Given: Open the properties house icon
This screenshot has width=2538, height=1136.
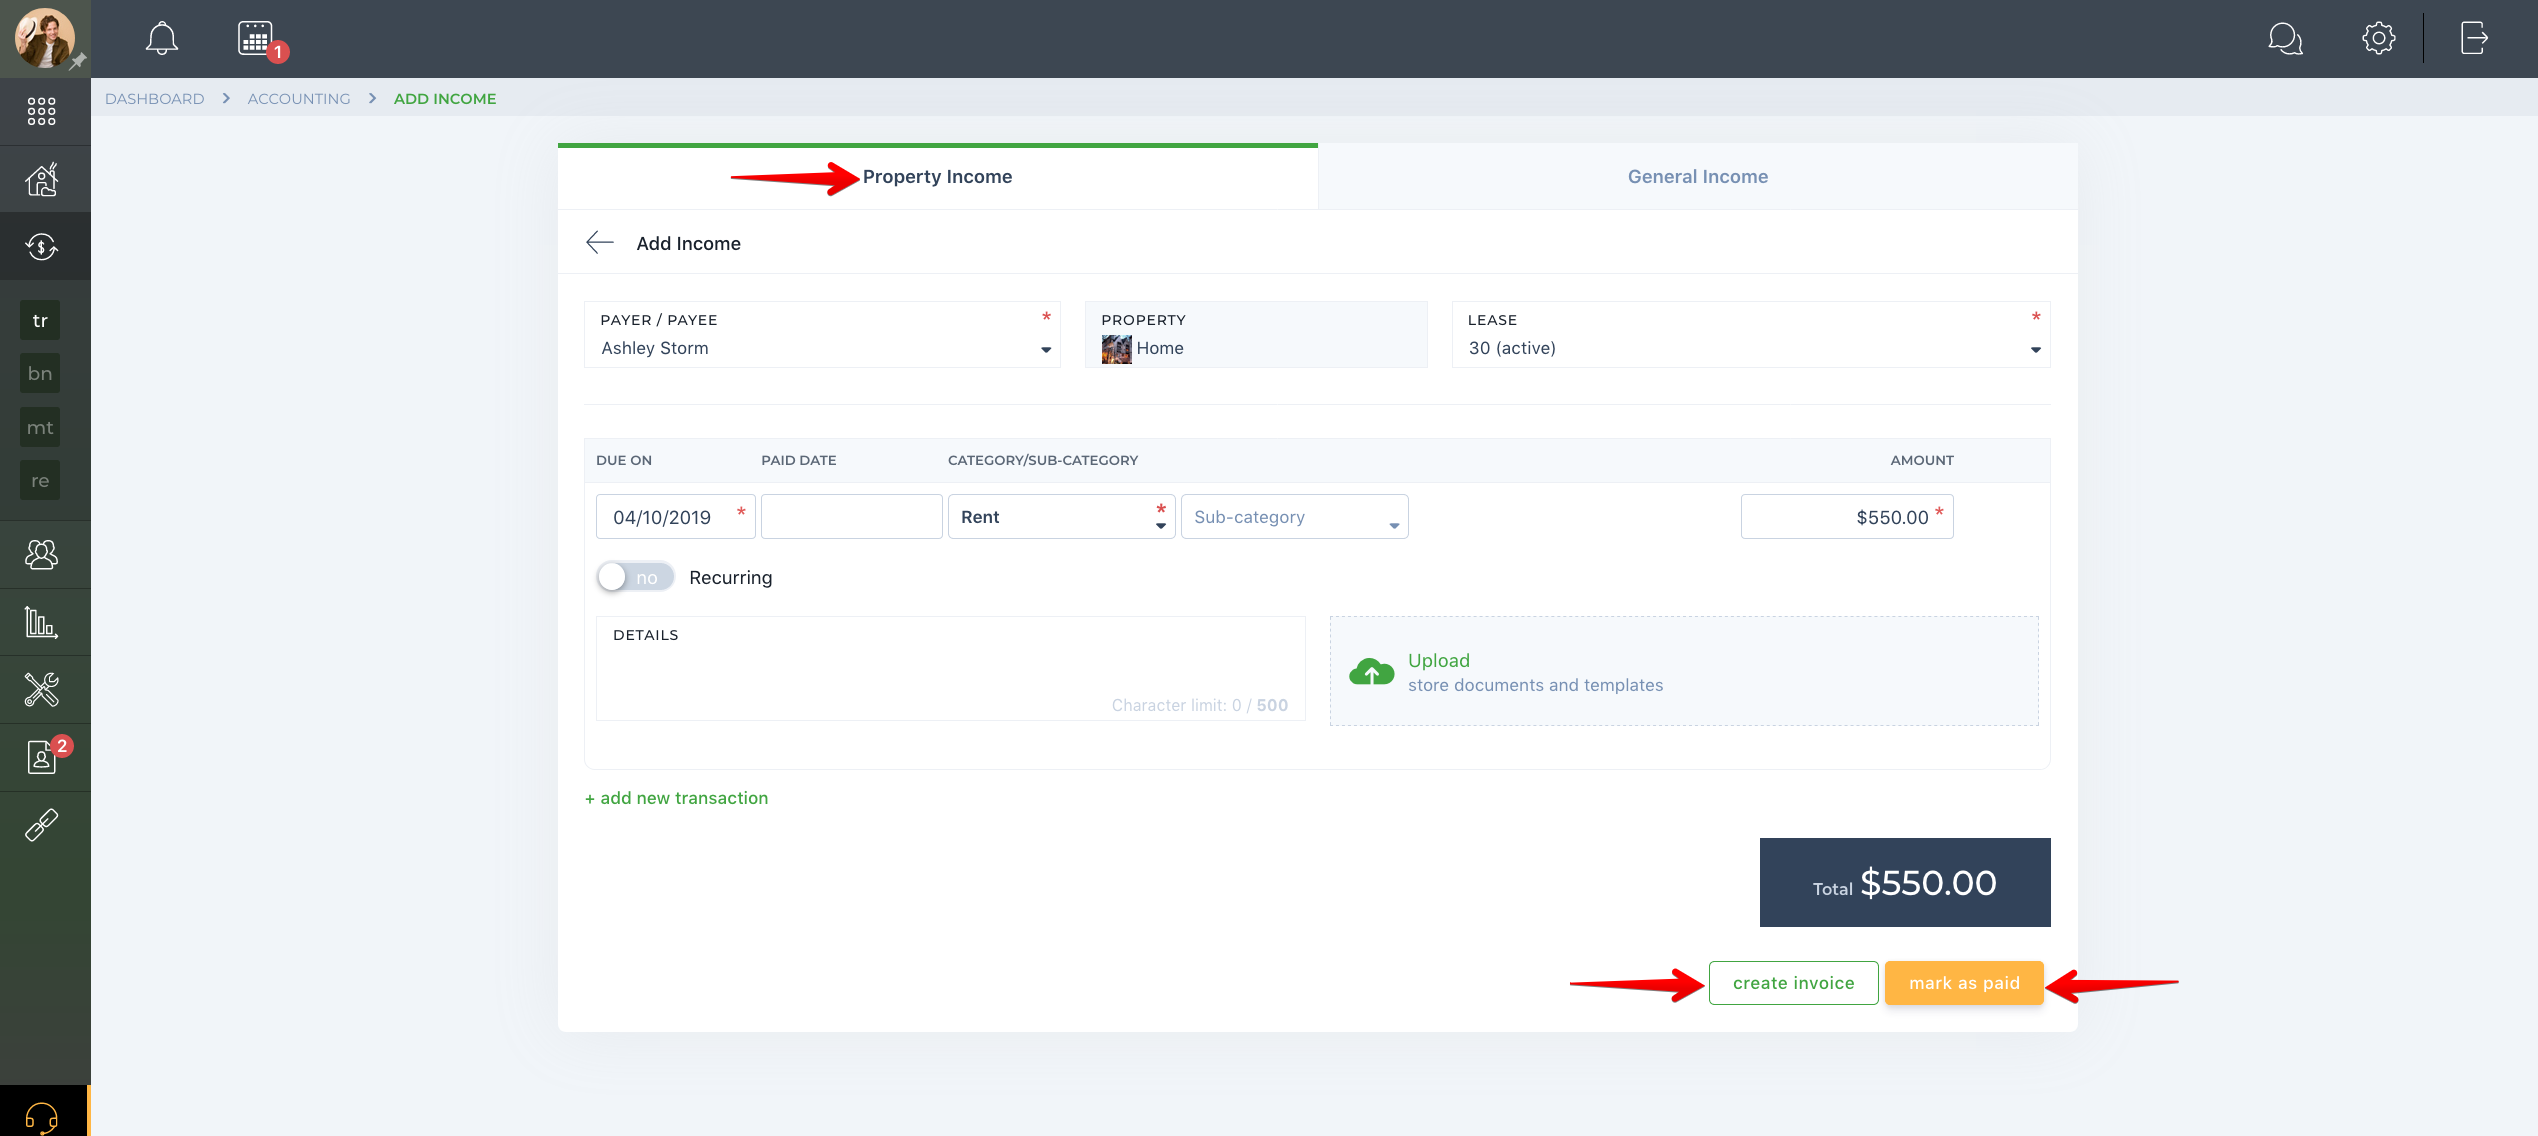Looking at the screenshot, I should coord(42,179).
